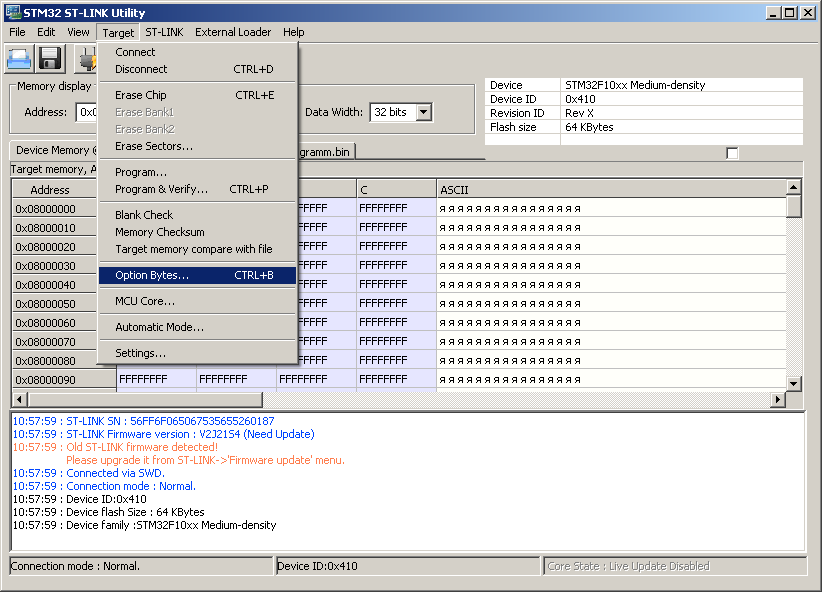
Task: Open the Data Width dropdown
Action: [423, 112]
